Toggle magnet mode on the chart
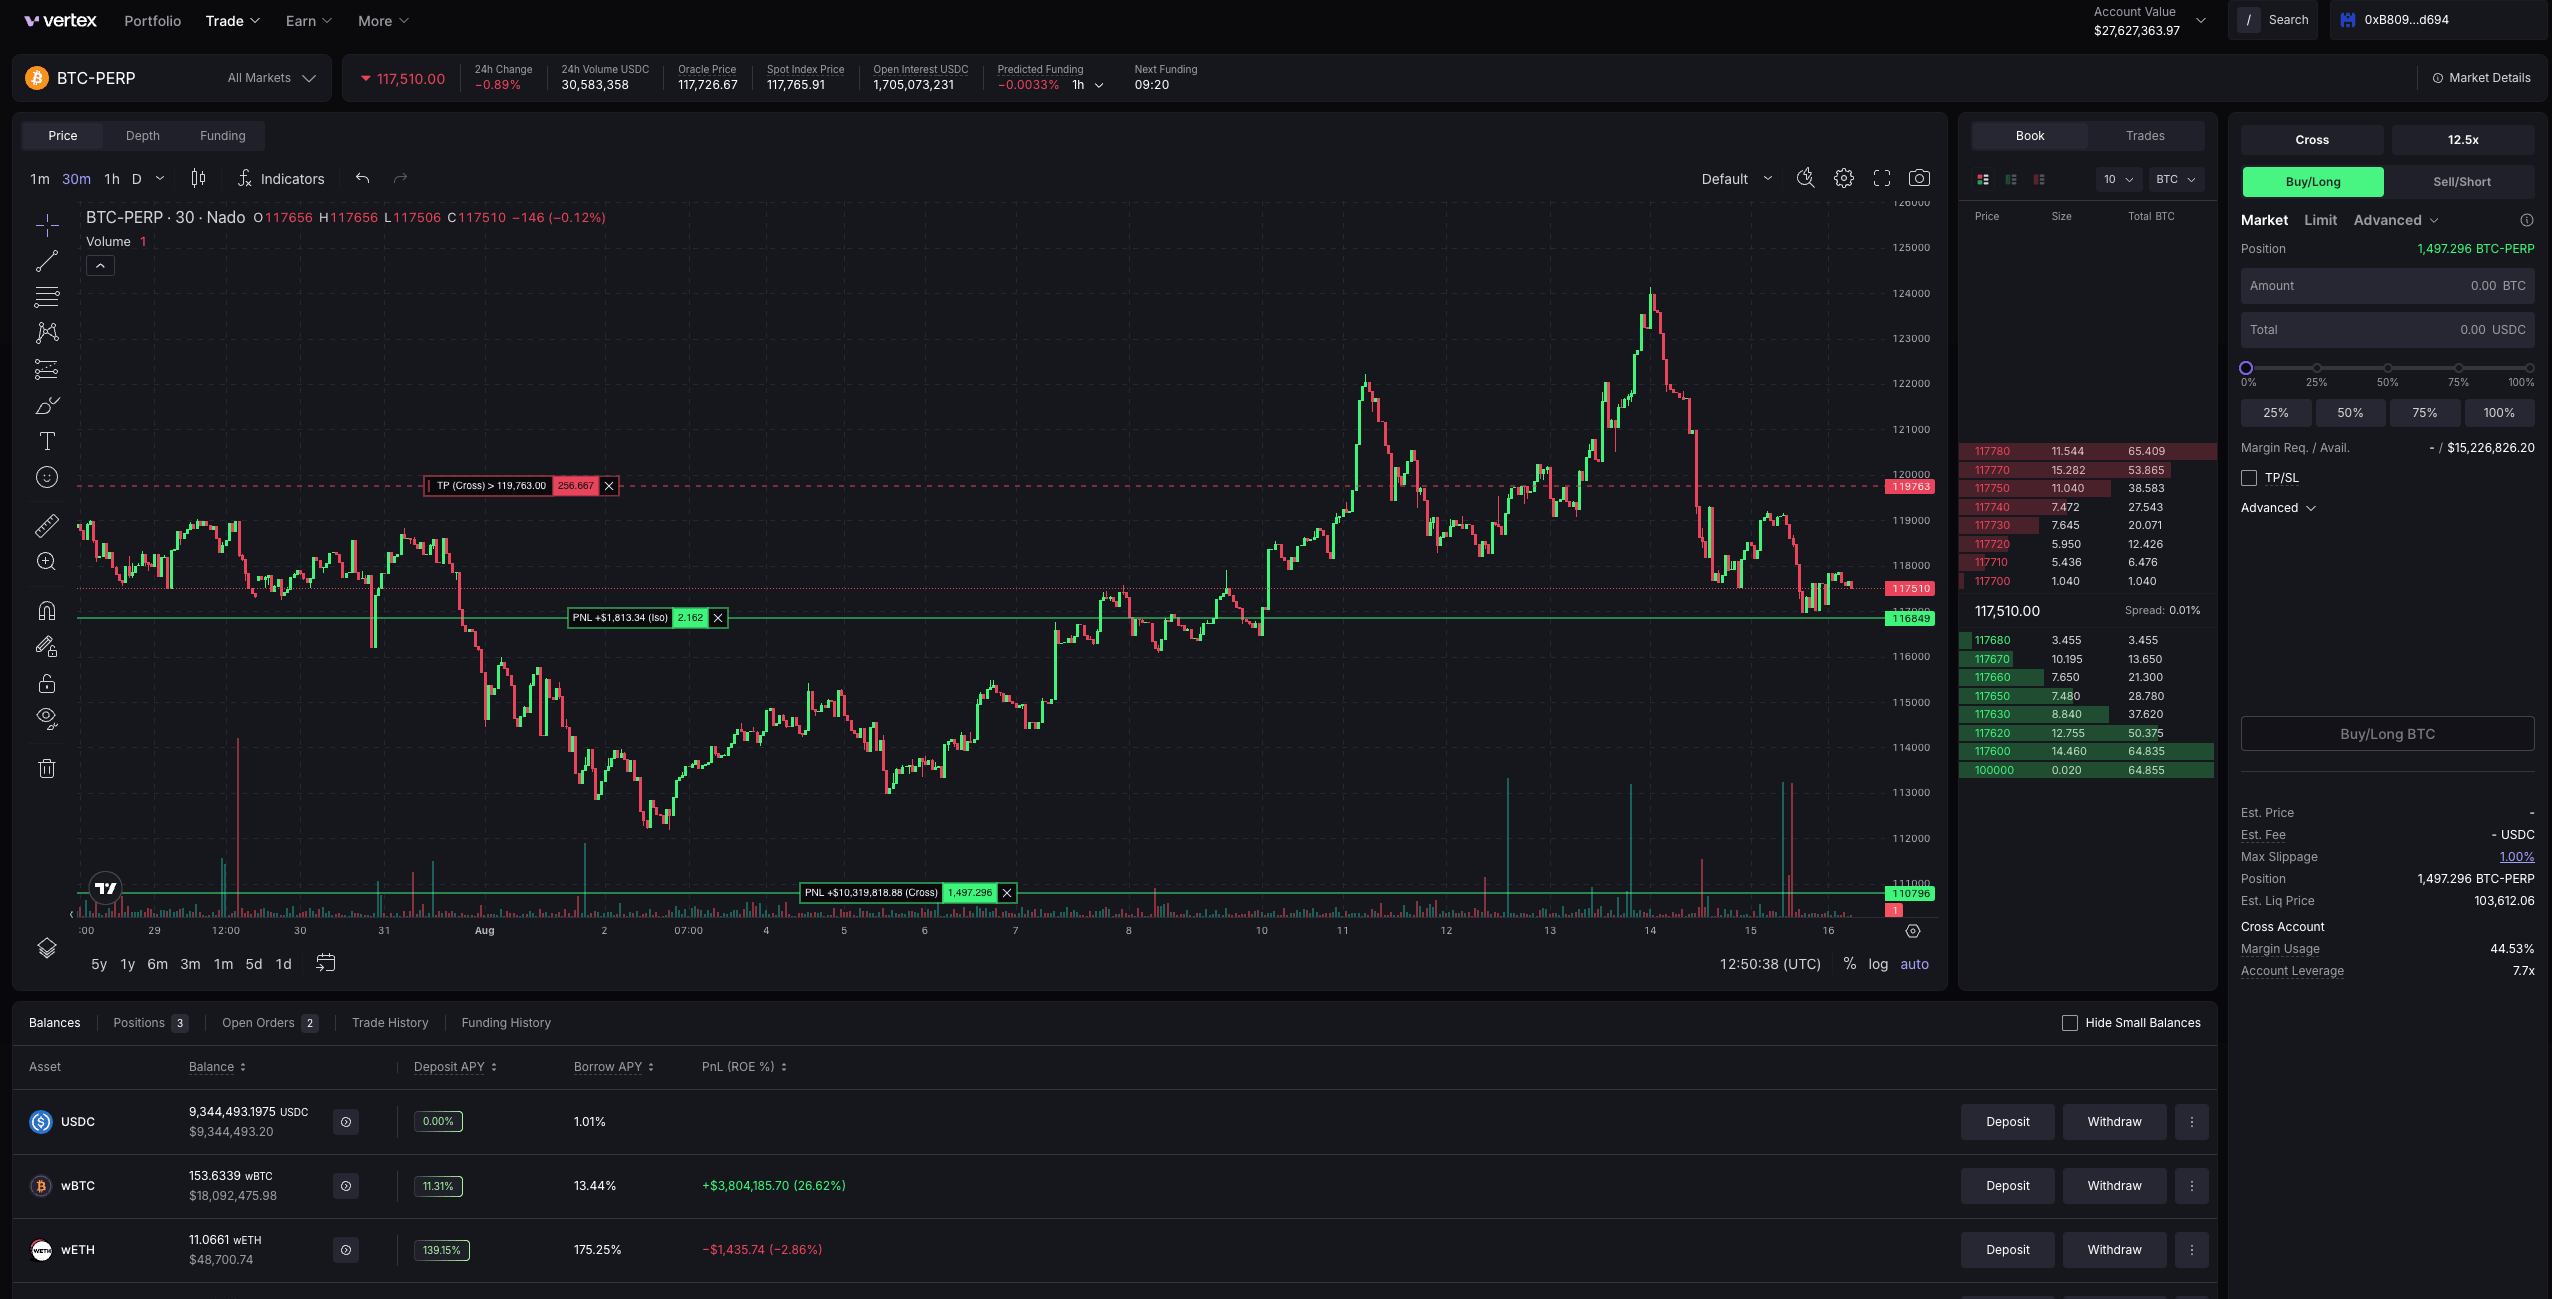Viewport: 2552px width, 1299px height. click(x=46, y=610)
